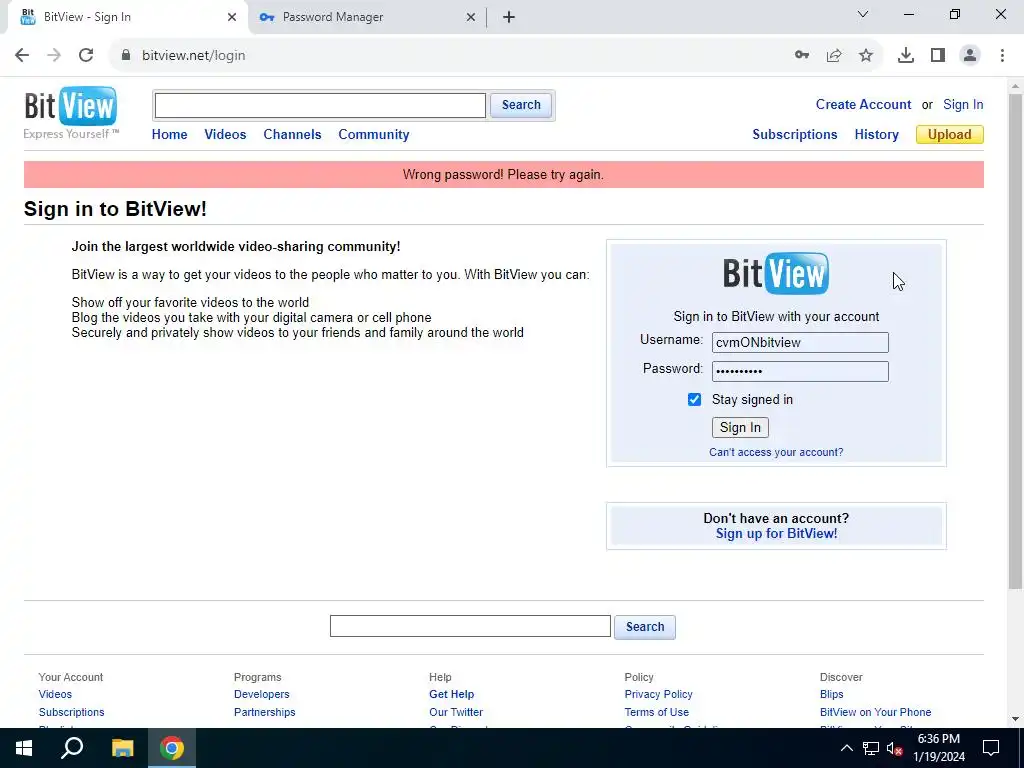This screenshot has height=768, width=1024.
Task: Open Our Twitter footer link
Action: (456, 712)
